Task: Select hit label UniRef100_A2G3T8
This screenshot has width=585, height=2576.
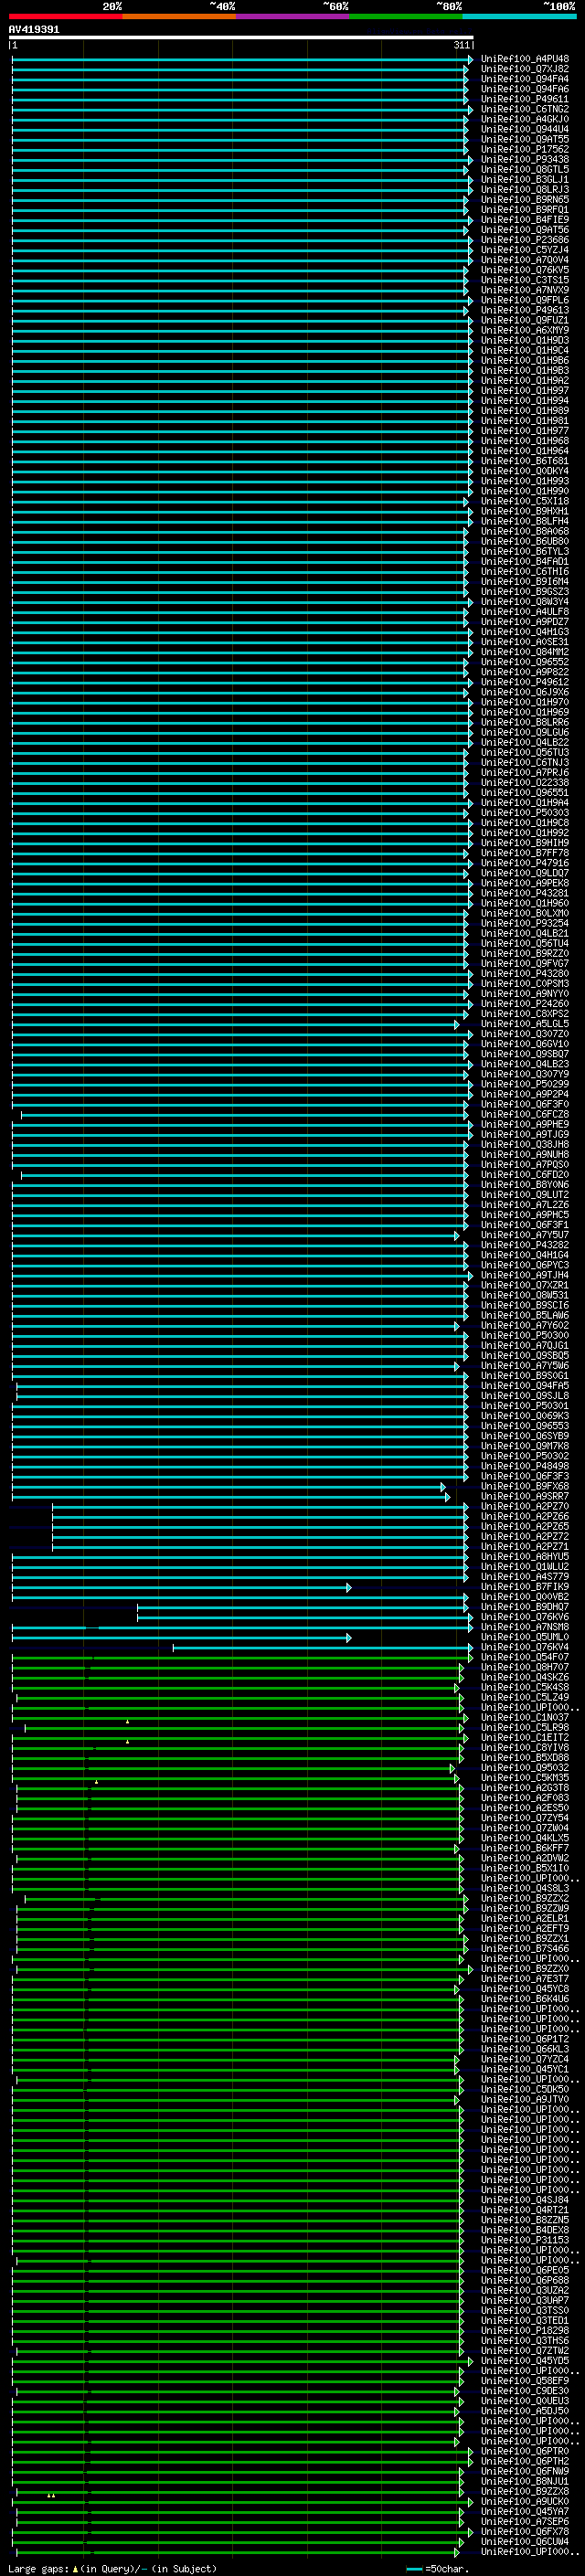Action: pyautogui.click(x=525, y=1788)
